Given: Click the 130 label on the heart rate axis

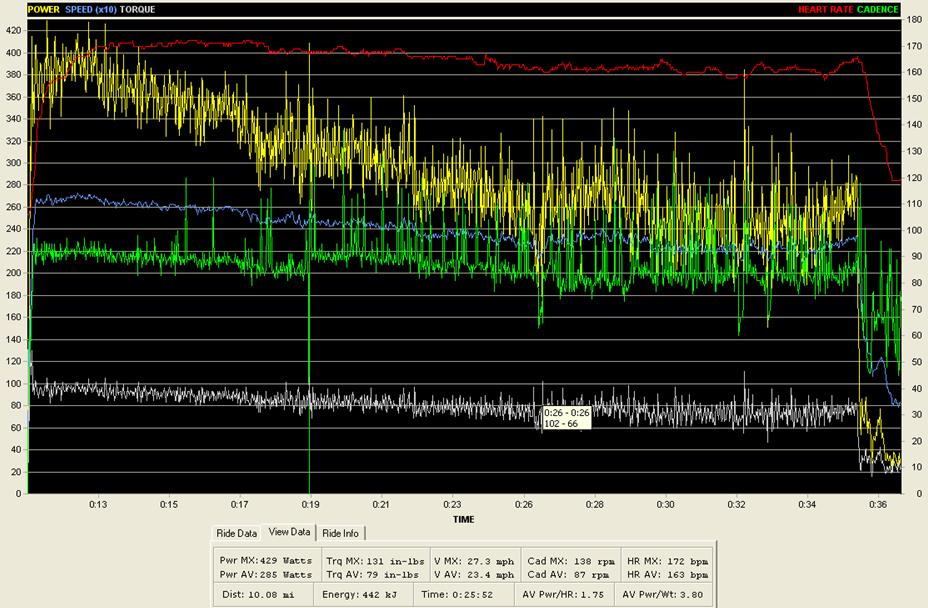Looking at the screenshot, I should pyautogui.click(x=914, y=151).
